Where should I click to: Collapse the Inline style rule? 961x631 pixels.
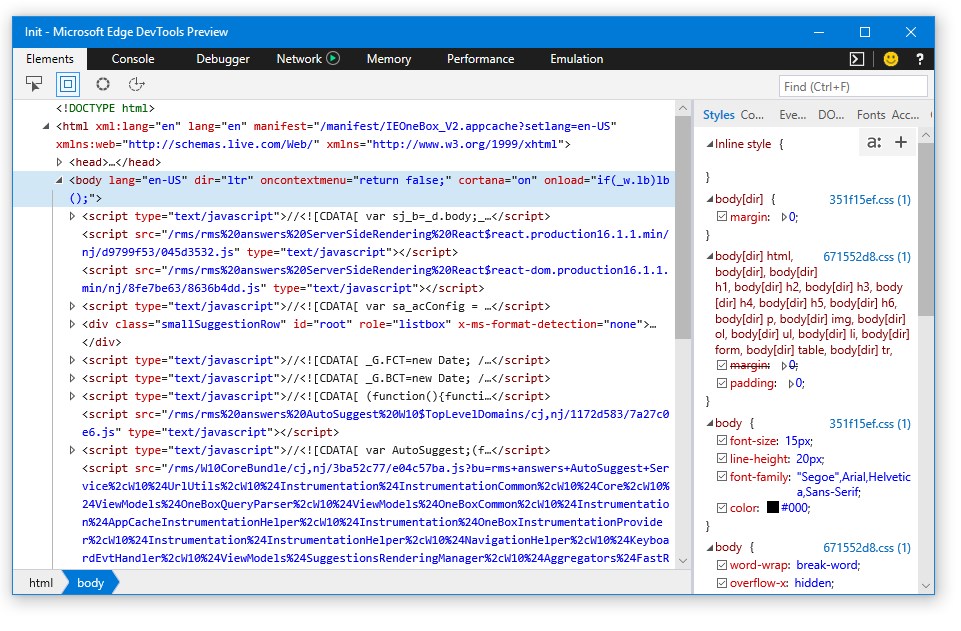coord(710,145)
